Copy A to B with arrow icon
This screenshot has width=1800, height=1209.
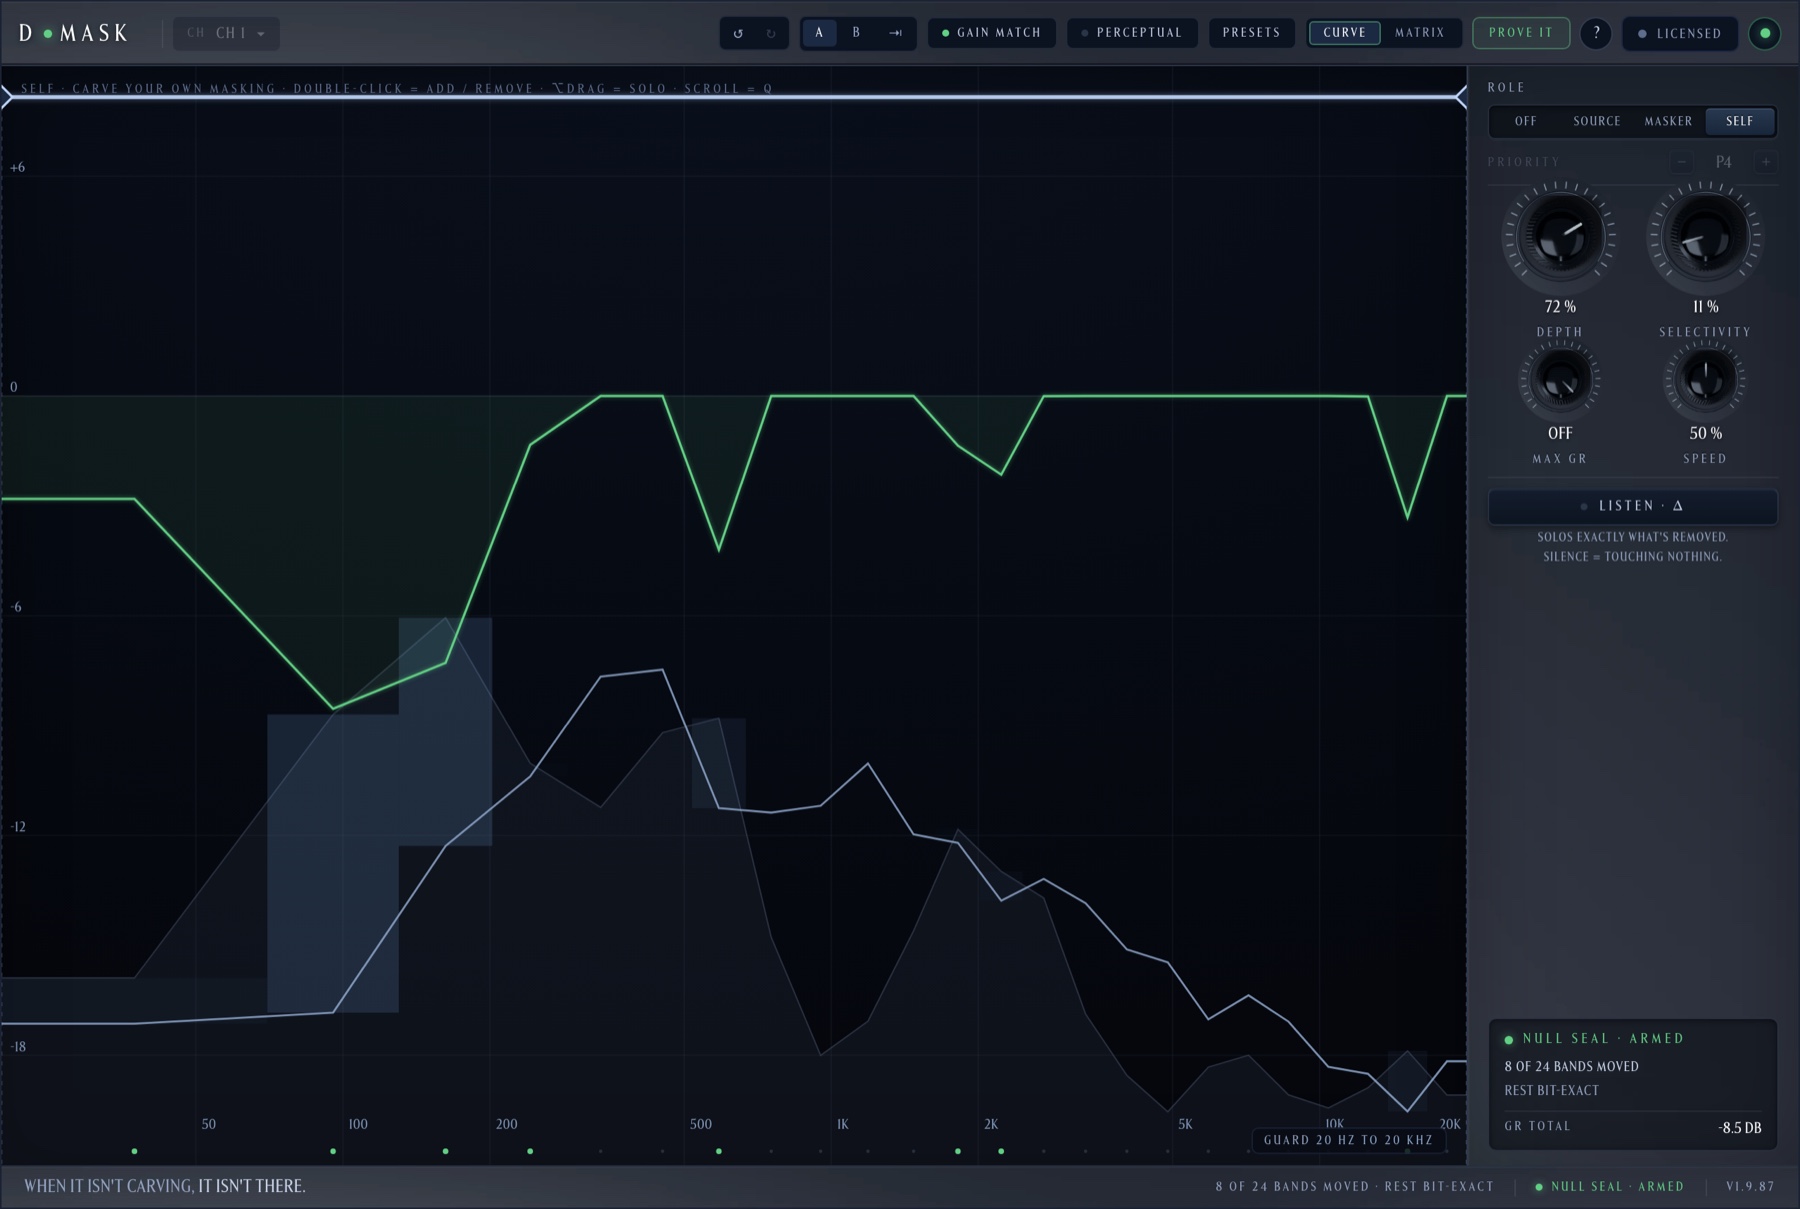(895, 33)
